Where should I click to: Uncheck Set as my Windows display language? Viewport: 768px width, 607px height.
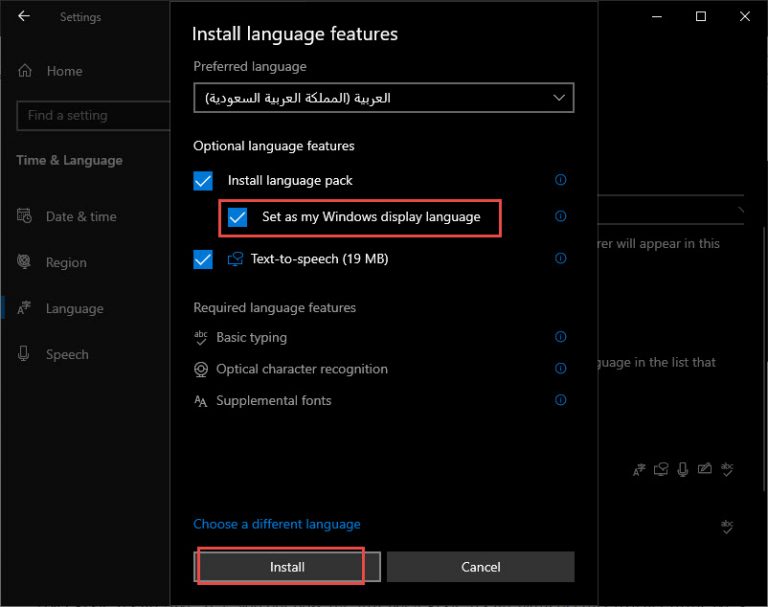[x=237, y=217]
